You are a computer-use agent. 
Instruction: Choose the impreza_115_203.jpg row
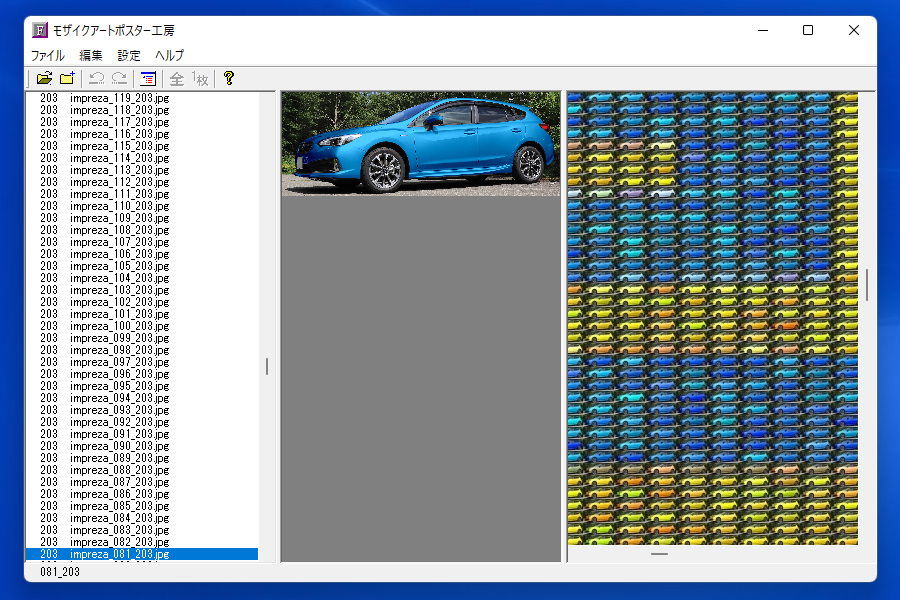[142, 146]
